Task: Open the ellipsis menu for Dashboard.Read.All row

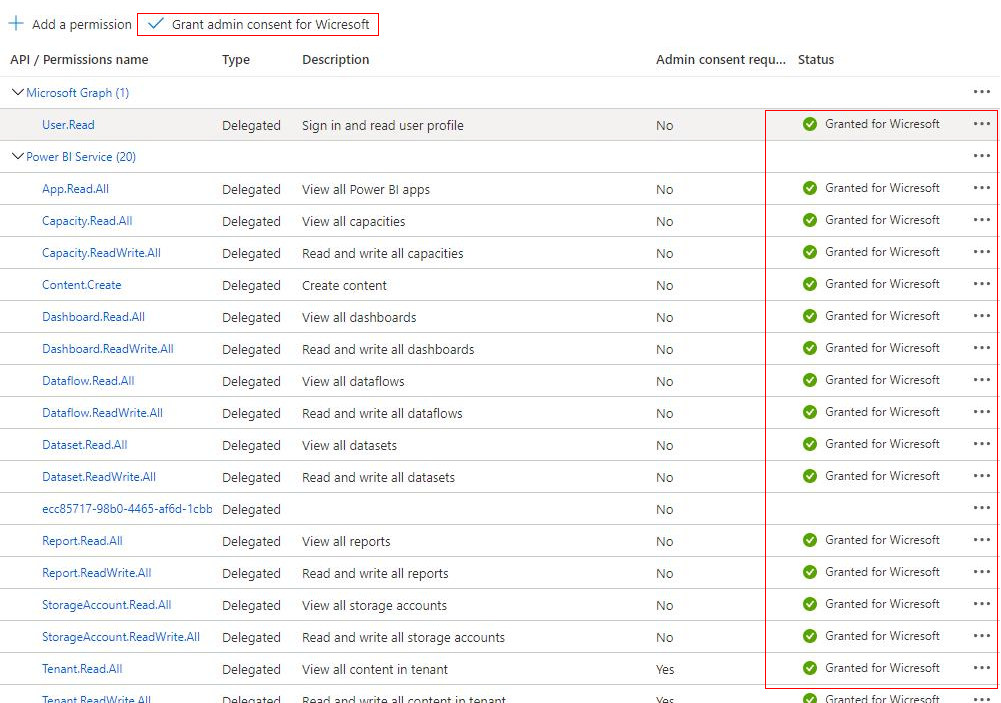Action: point(982,315)
